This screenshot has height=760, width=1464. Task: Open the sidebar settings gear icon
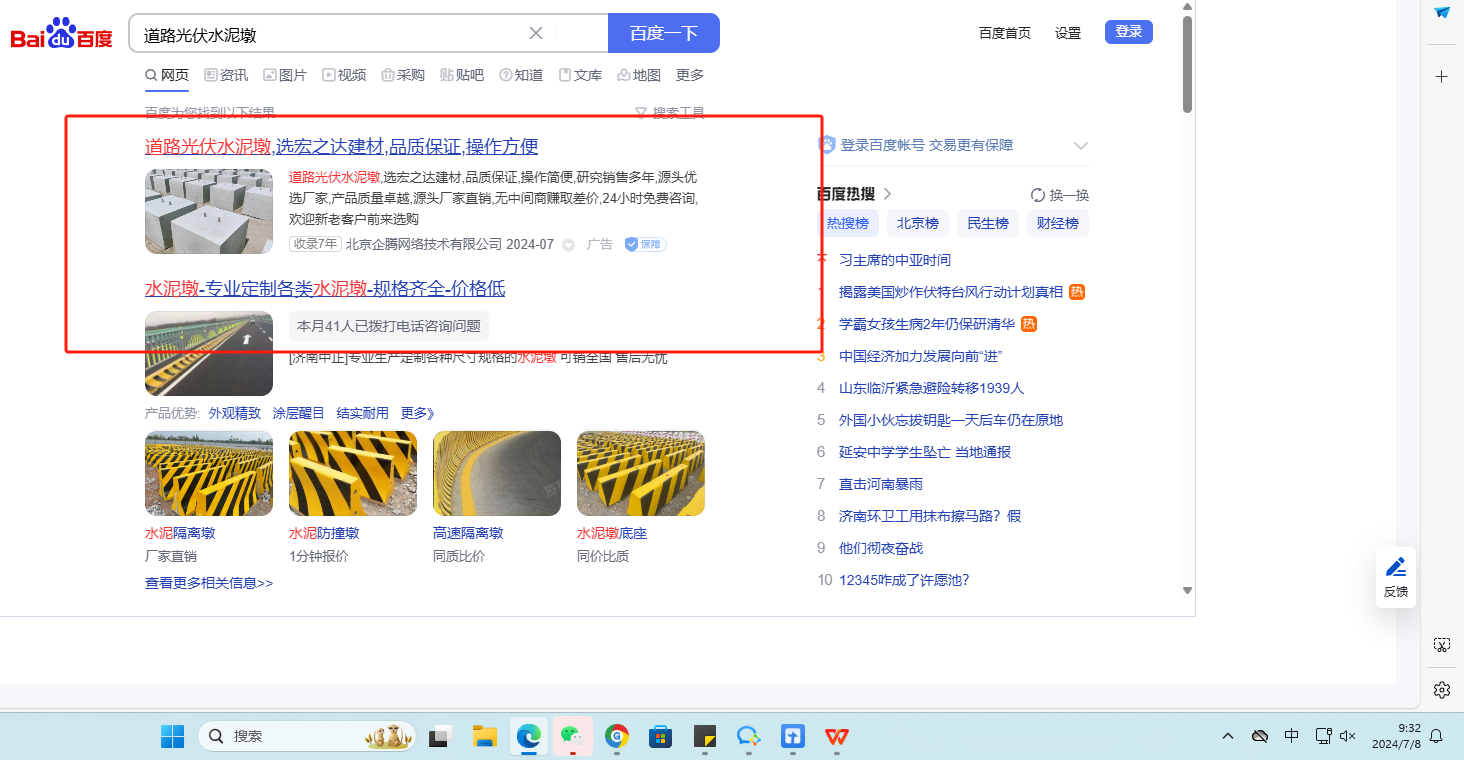click(1441, 690)
